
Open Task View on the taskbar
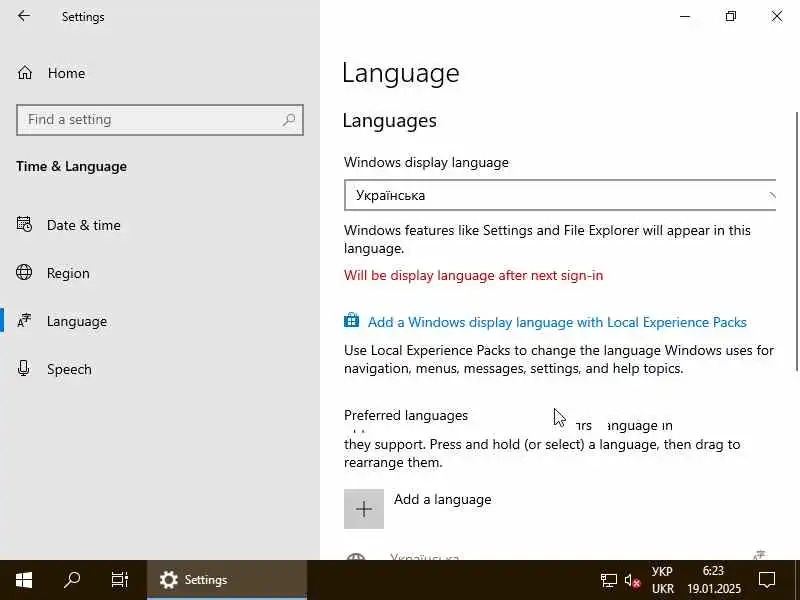(x=120, y=580)
